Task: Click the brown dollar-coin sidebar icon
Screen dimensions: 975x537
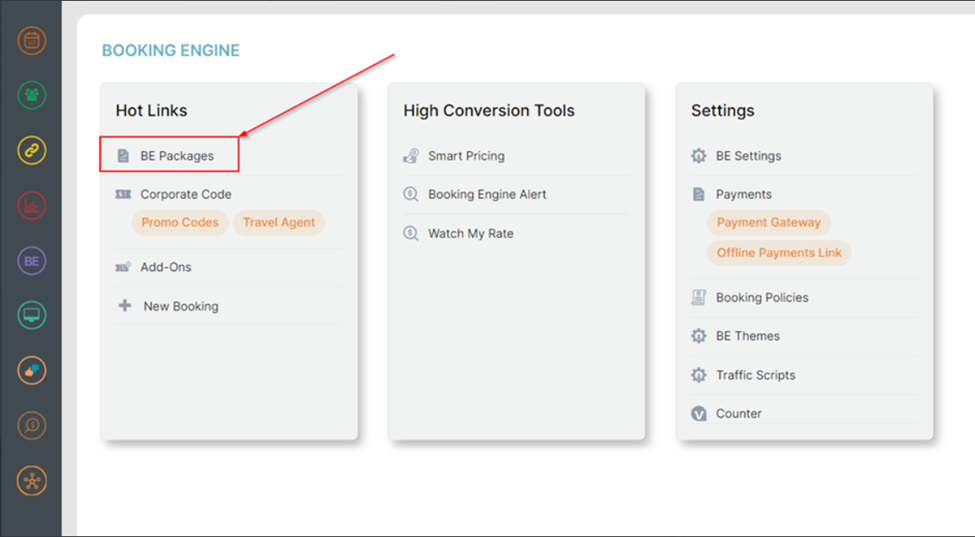Action: pos(31,425)
